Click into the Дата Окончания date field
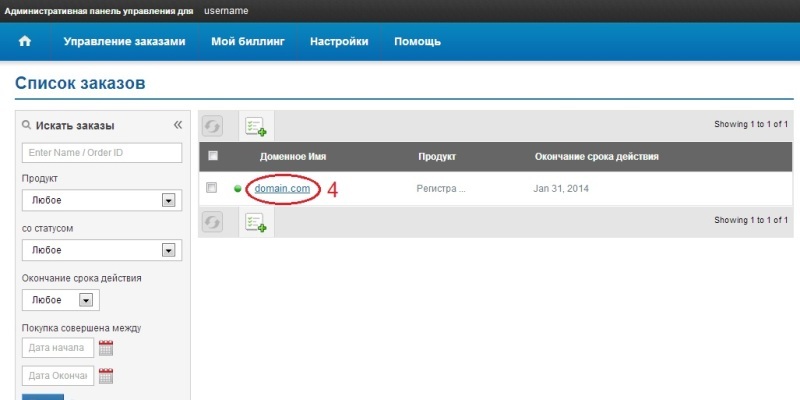 (x=58, y=376)
